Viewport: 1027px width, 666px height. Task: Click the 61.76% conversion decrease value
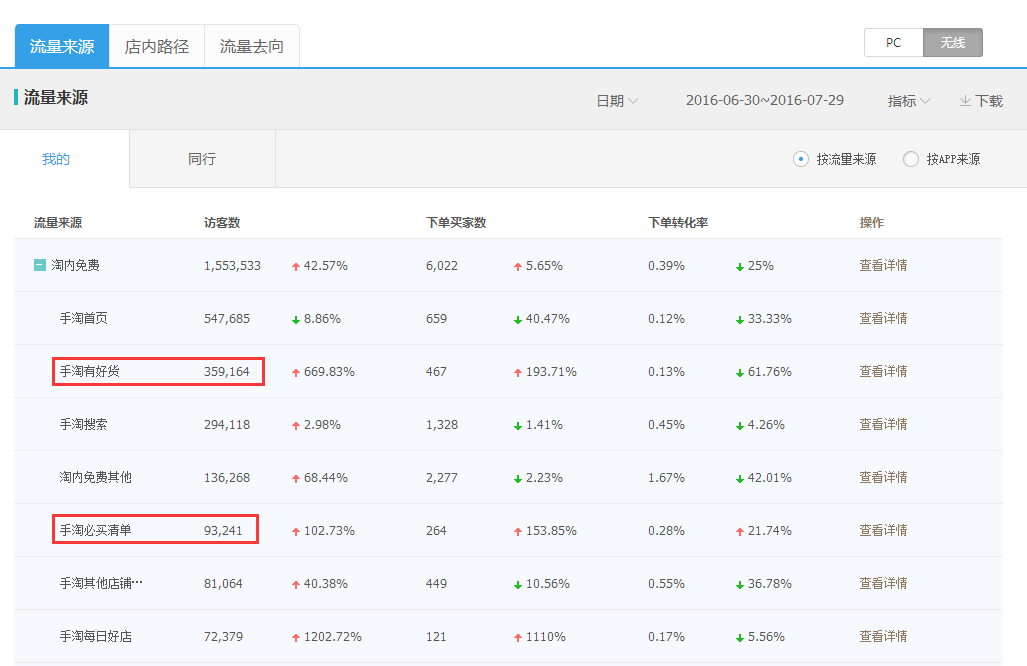point(770,372)
